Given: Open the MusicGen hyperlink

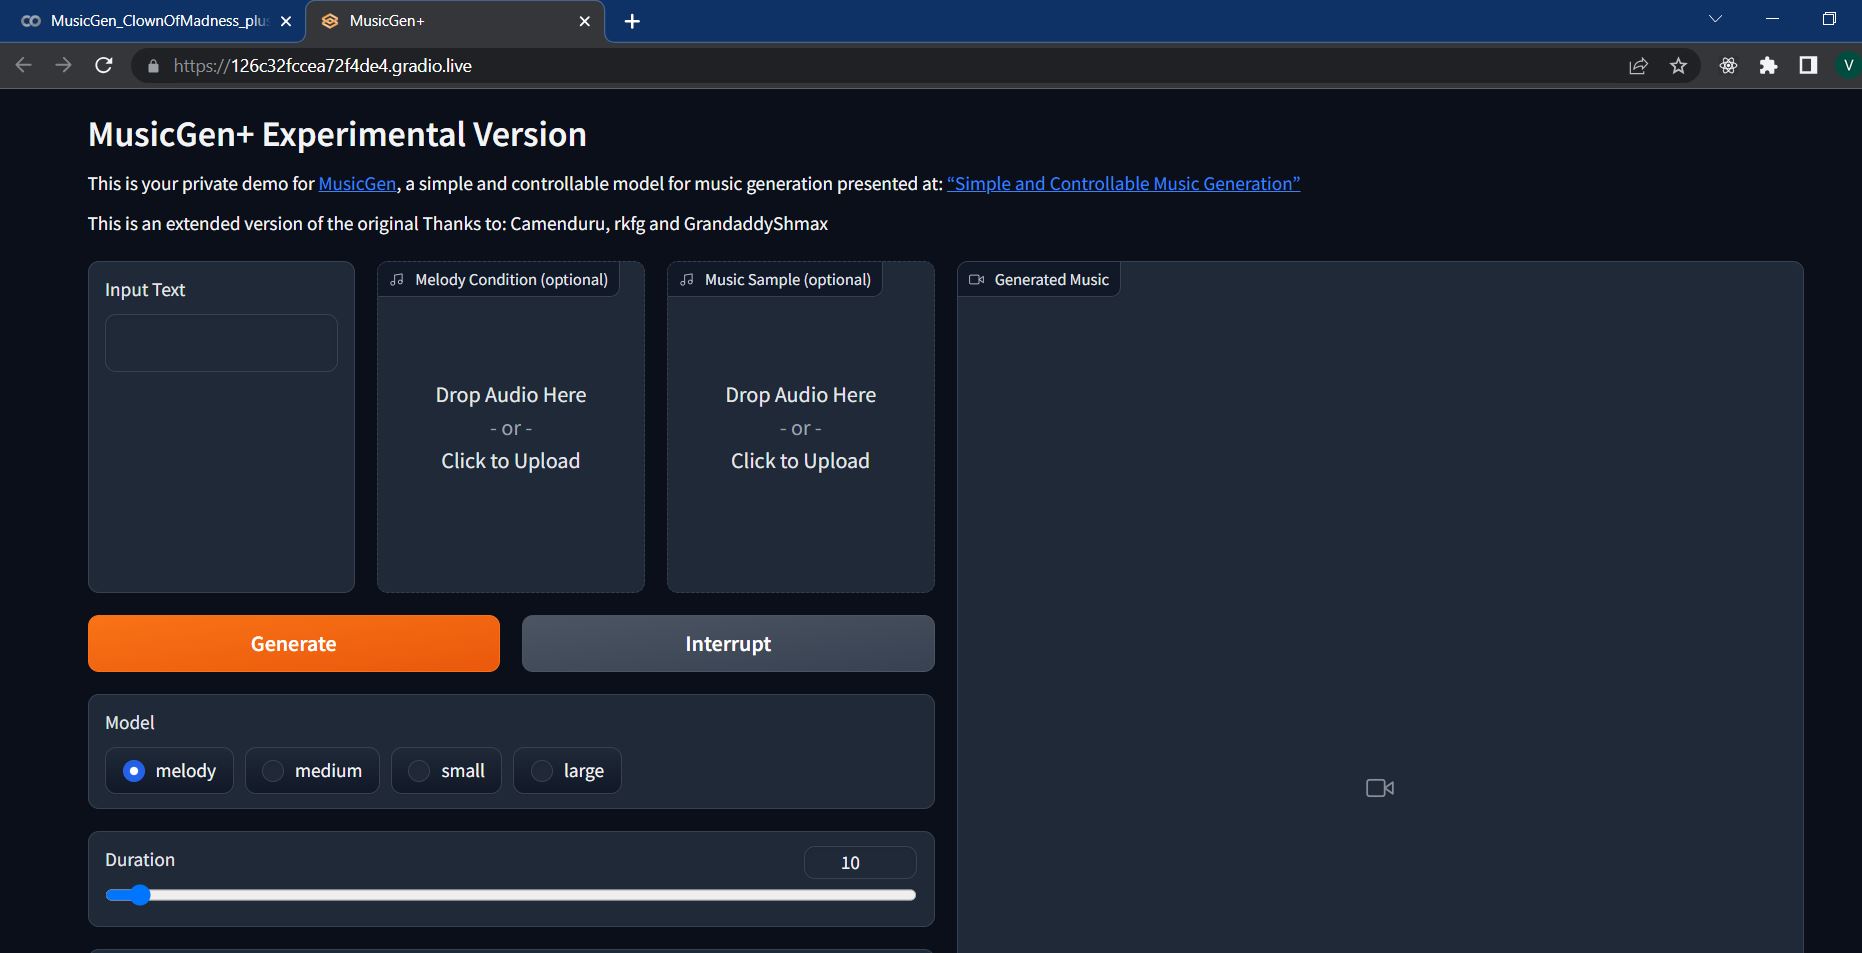Looking at the screenshot, I should (357, 184).
